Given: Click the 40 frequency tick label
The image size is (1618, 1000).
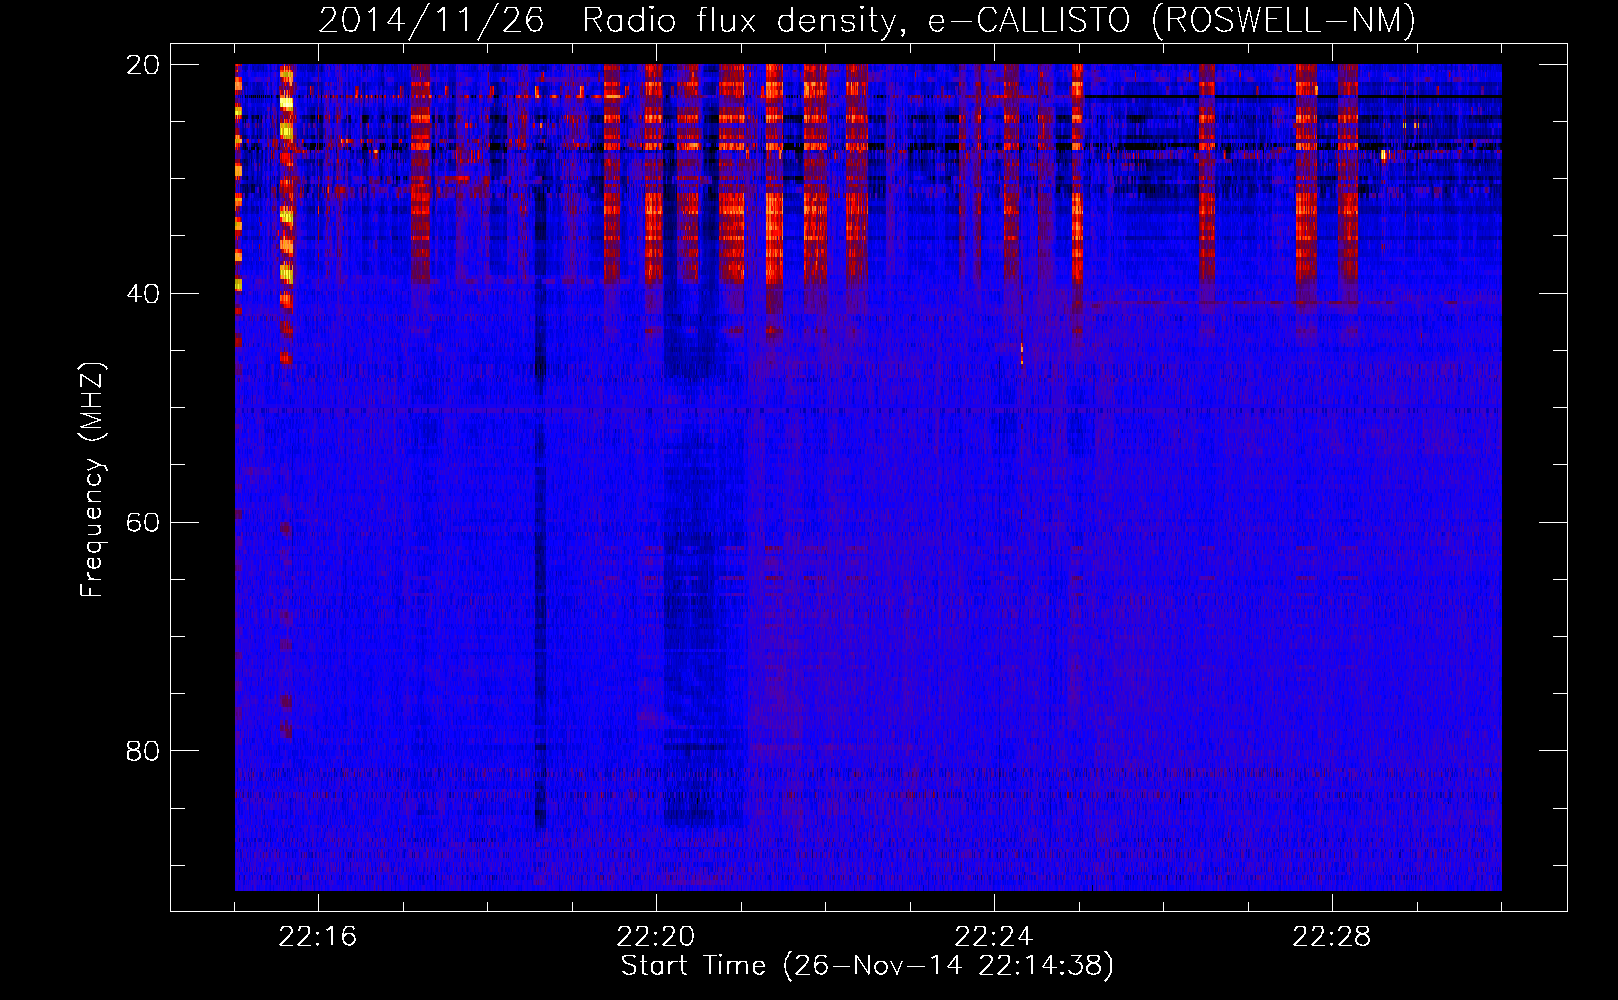Looking at the screenshot, I should (x=143, y=294).
